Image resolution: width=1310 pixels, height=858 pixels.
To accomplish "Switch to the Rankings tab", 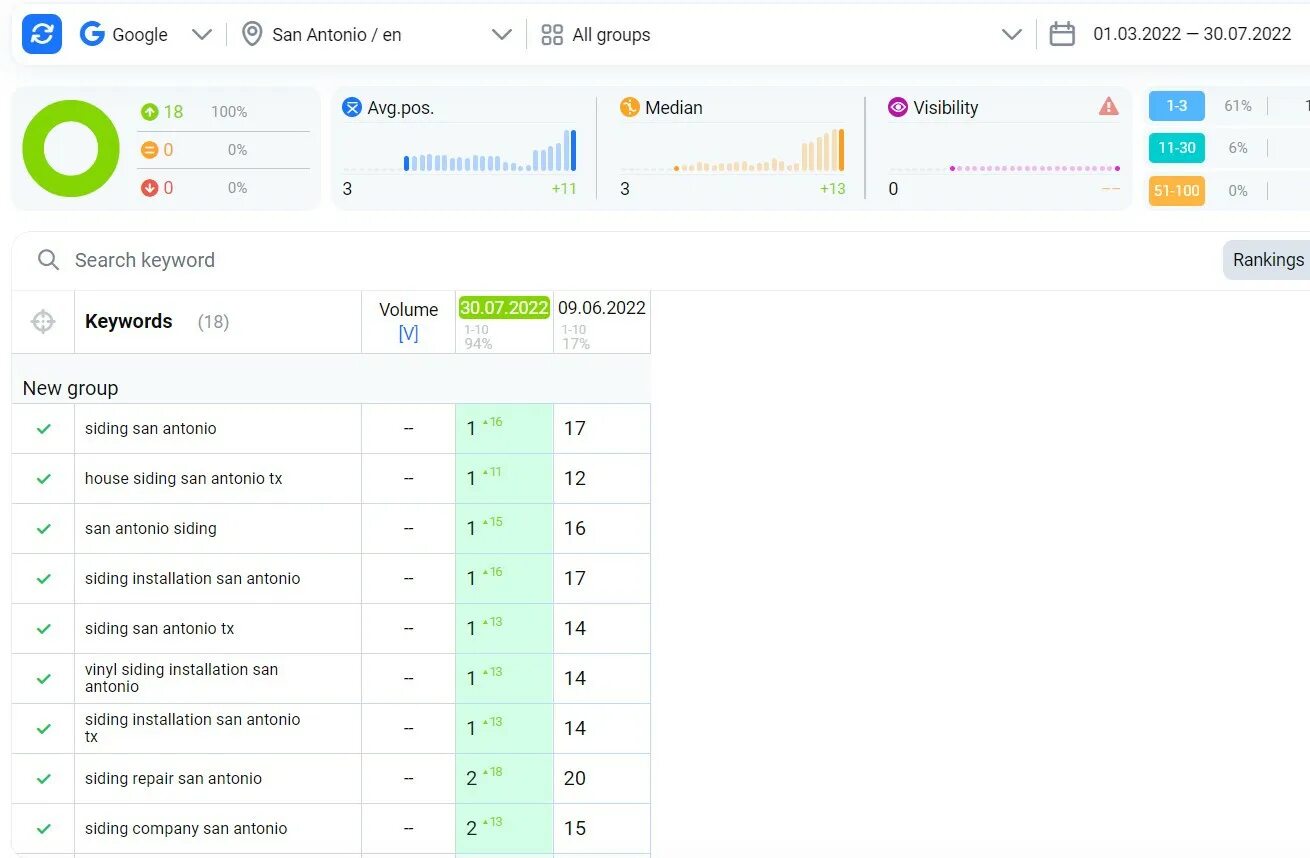I will coord(1267,260).
